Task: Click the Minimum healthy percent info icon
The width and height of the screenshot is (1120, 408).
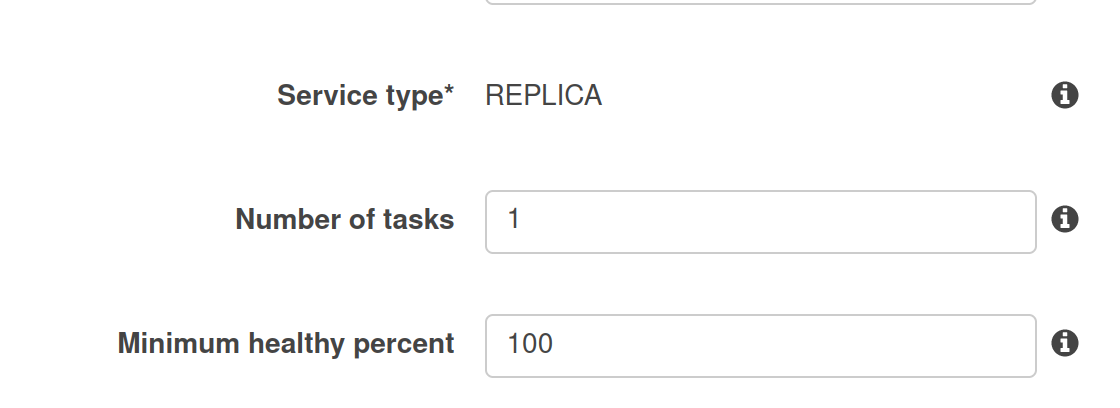Action: click(1064, 343)
